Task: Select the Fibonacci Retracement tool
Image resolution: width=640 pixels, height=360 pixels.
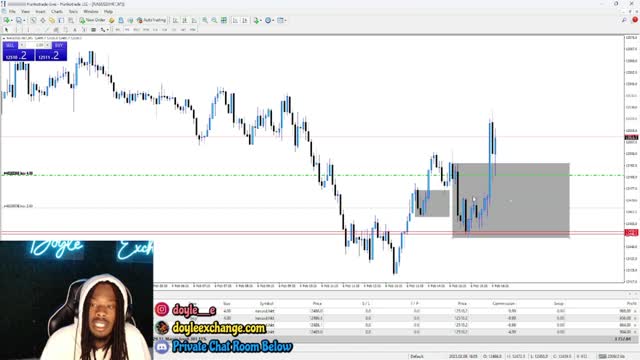Action: [65, 30]
